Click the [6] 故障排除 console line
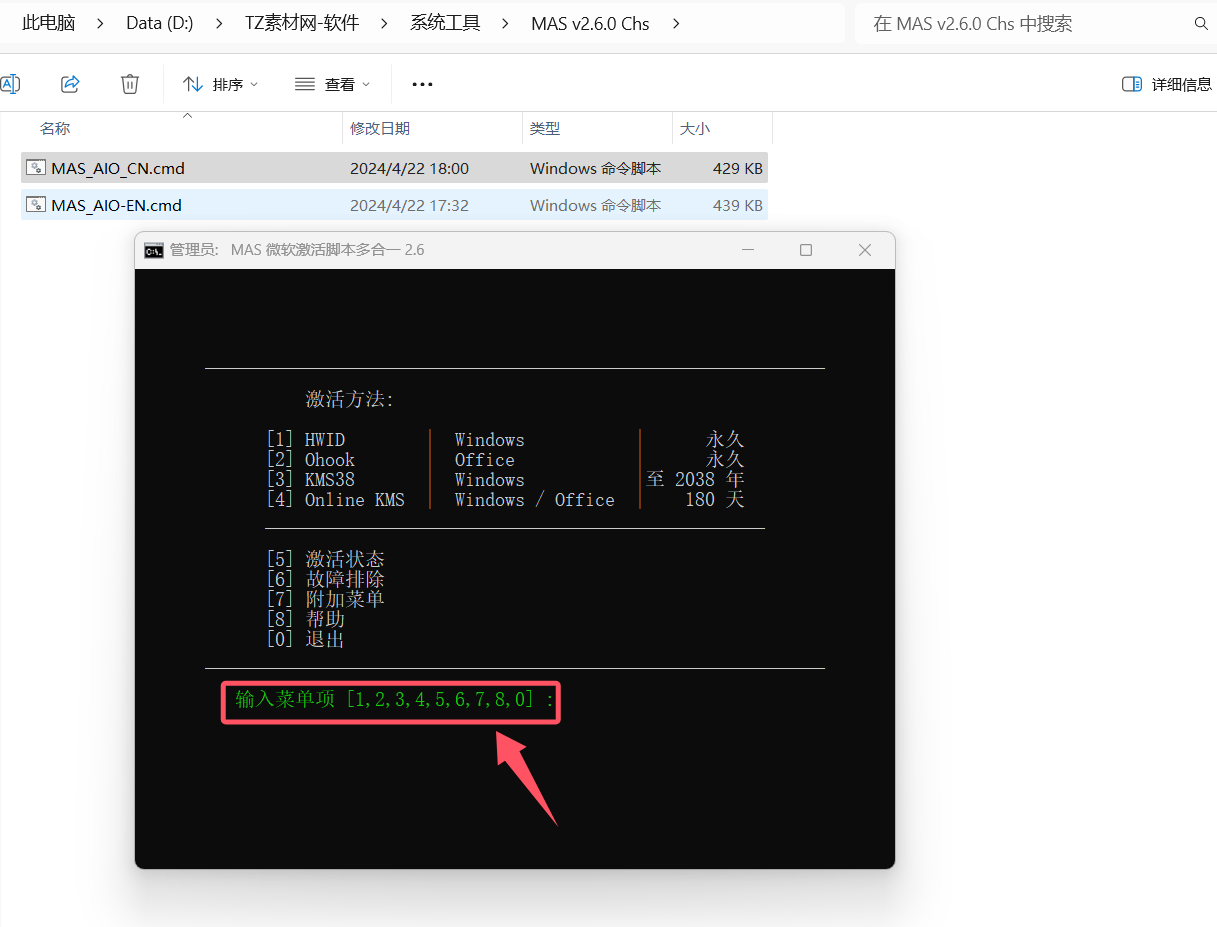The width and height of the screenshot is (1217, 927). pyautogui.click(x=325, y=579)
